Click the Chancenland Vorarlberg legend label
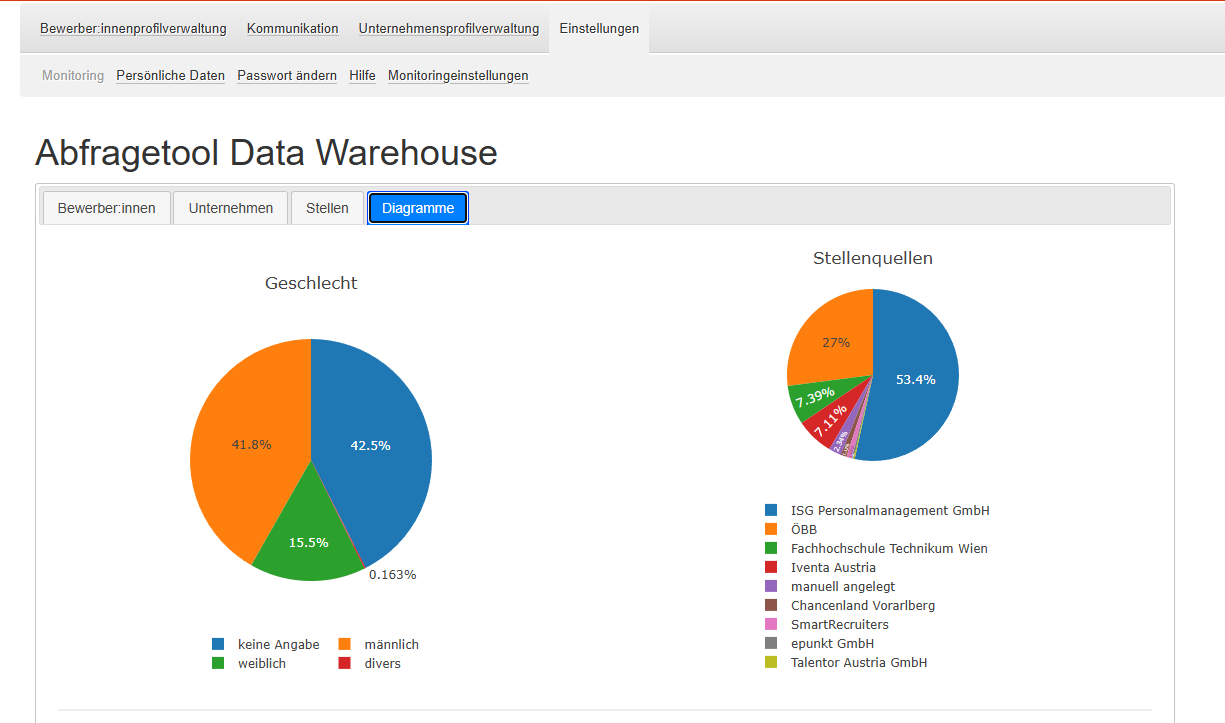1225x723 pixels. pyautogui.click(x=863, y=605)
